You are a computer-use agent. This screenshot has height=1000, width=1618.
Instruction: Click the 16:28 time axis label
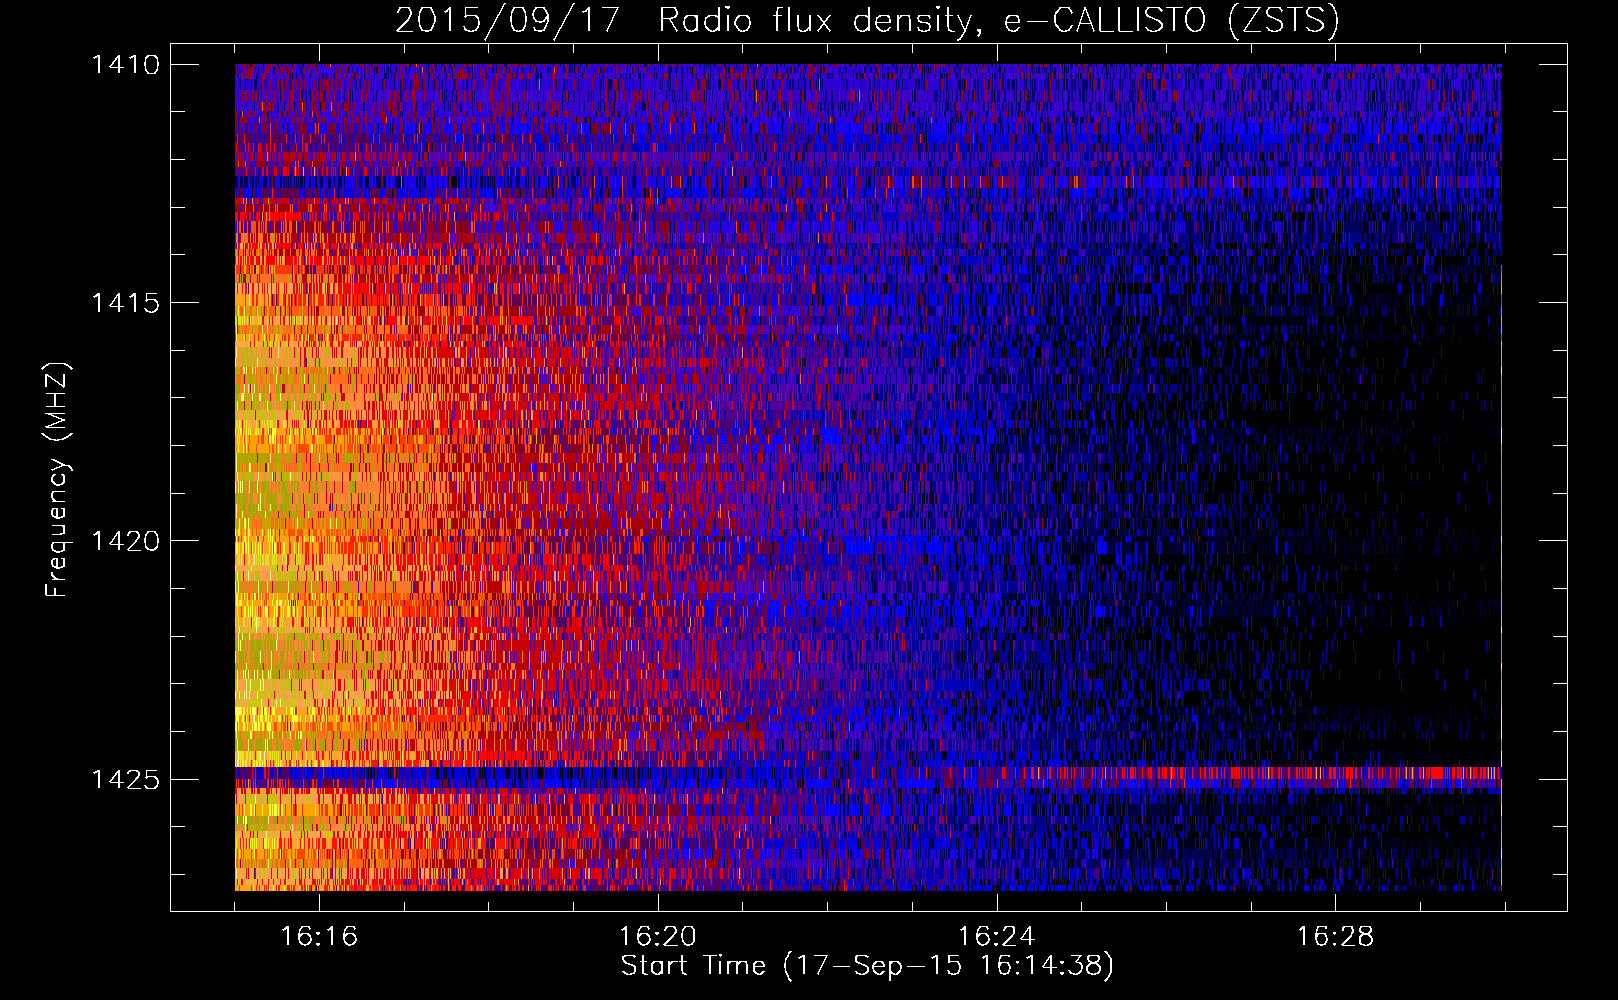[x=1336, y=937]
